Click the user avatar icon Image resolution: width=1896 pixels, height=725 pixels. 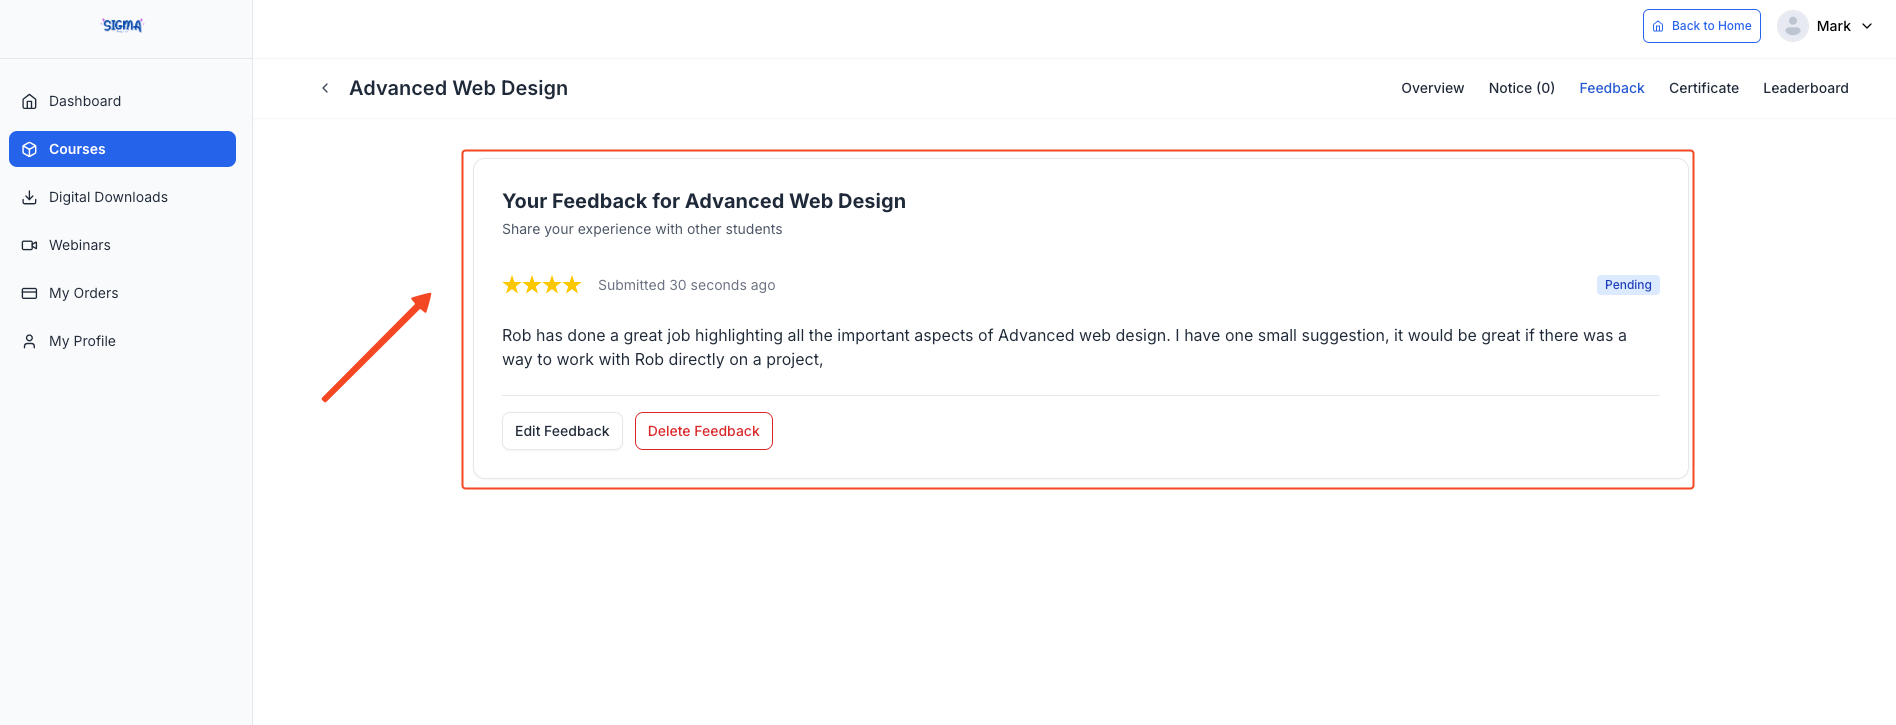1792,26
